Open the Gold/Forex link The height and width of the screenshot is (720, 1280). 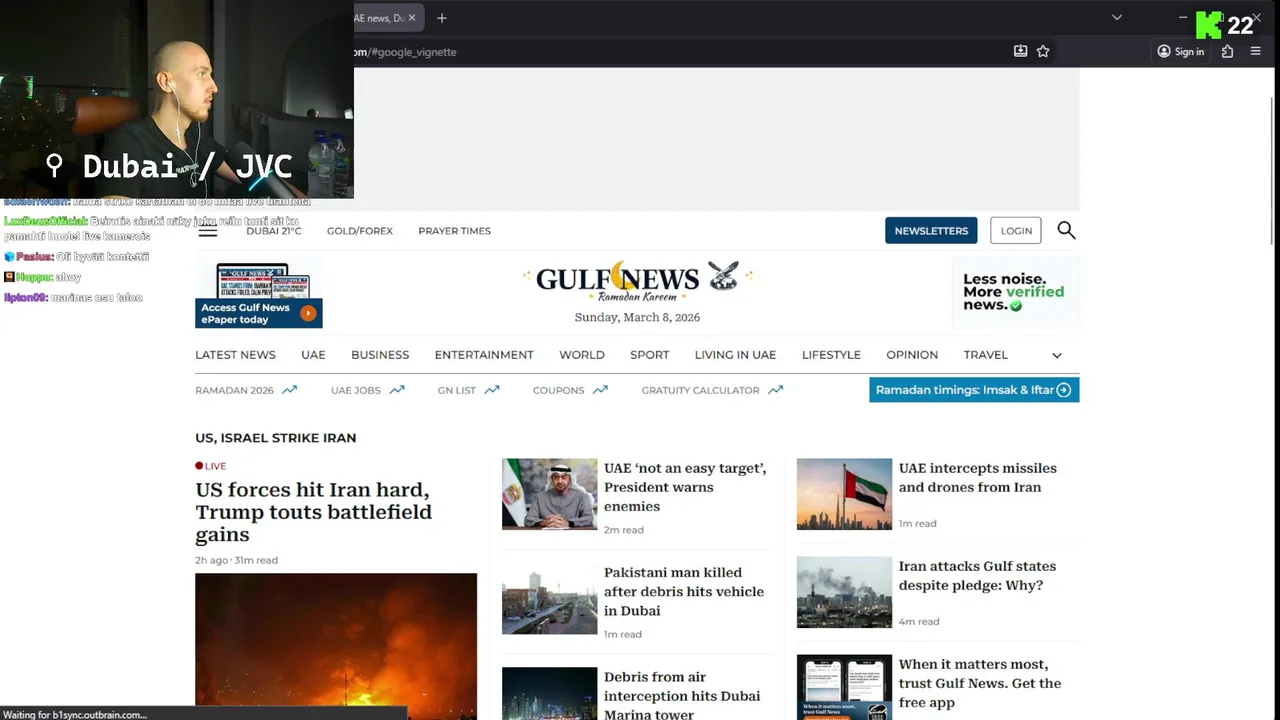[x=359, y=231]
